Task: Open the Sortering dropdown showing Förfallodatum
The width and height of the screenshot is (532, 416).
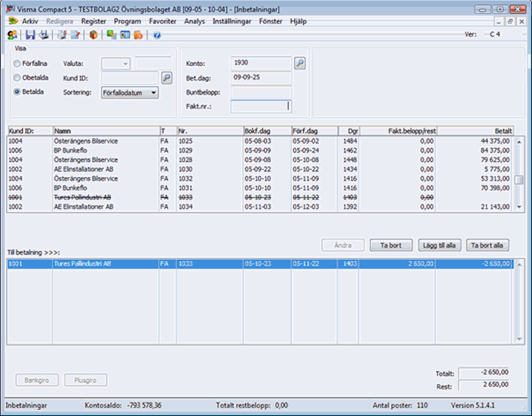Action: 130,93
